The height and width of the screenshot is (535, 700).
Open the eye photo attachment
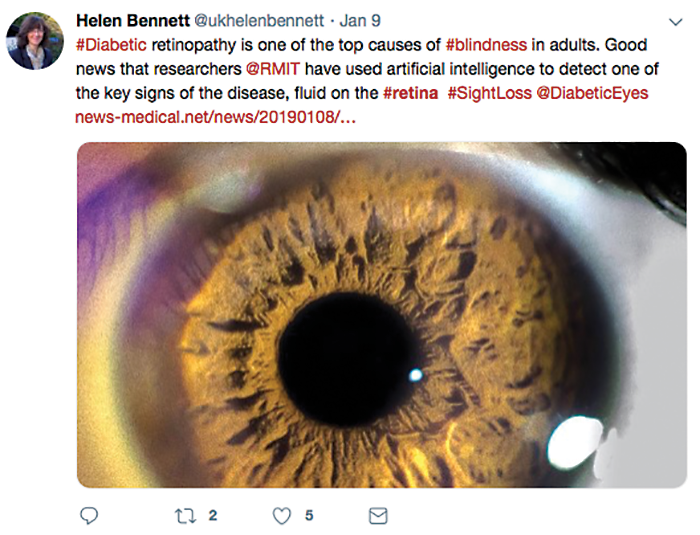tap(382, 315)
